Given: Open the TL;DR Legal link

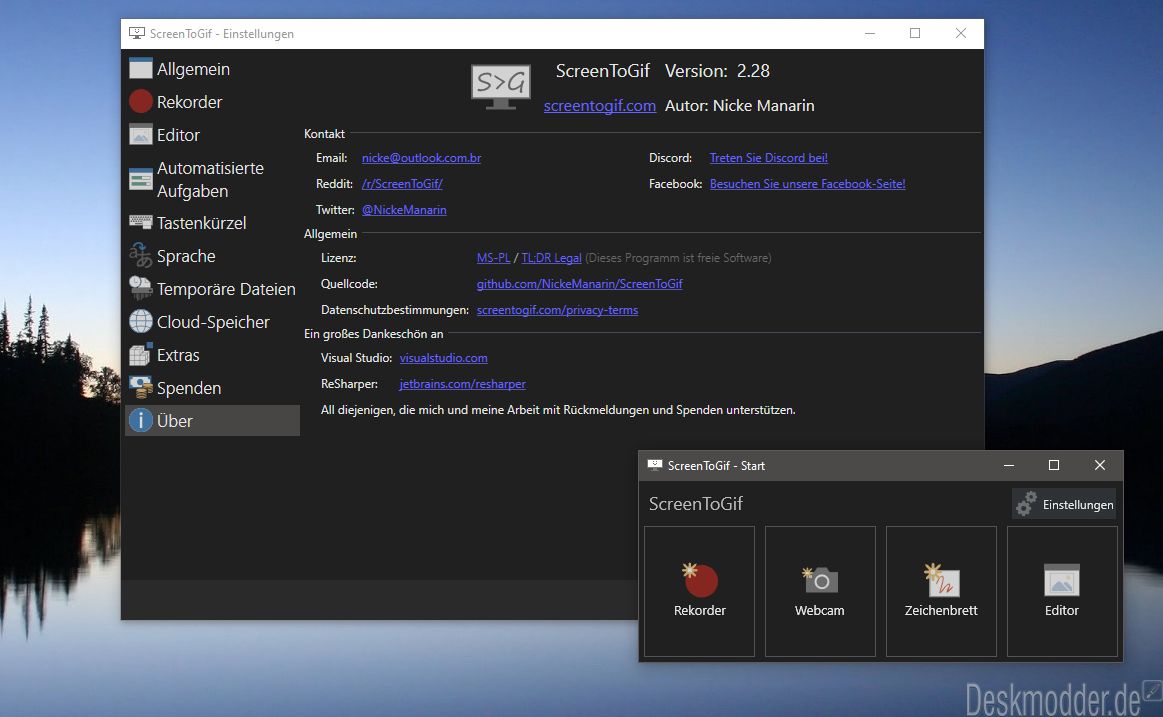Looking at the screenshot, I should point(551,258).
